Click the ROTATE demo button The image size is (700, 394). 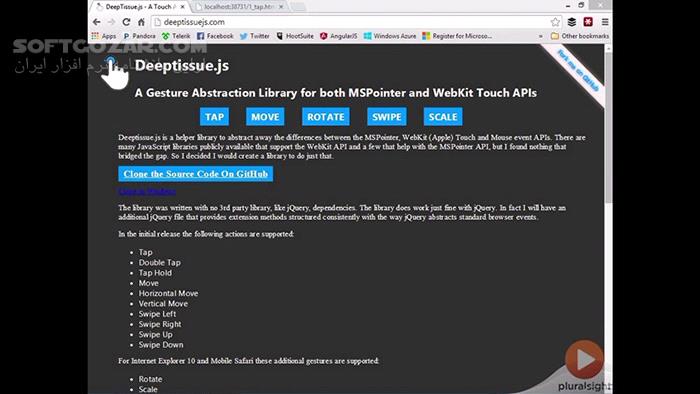point(326,117)
